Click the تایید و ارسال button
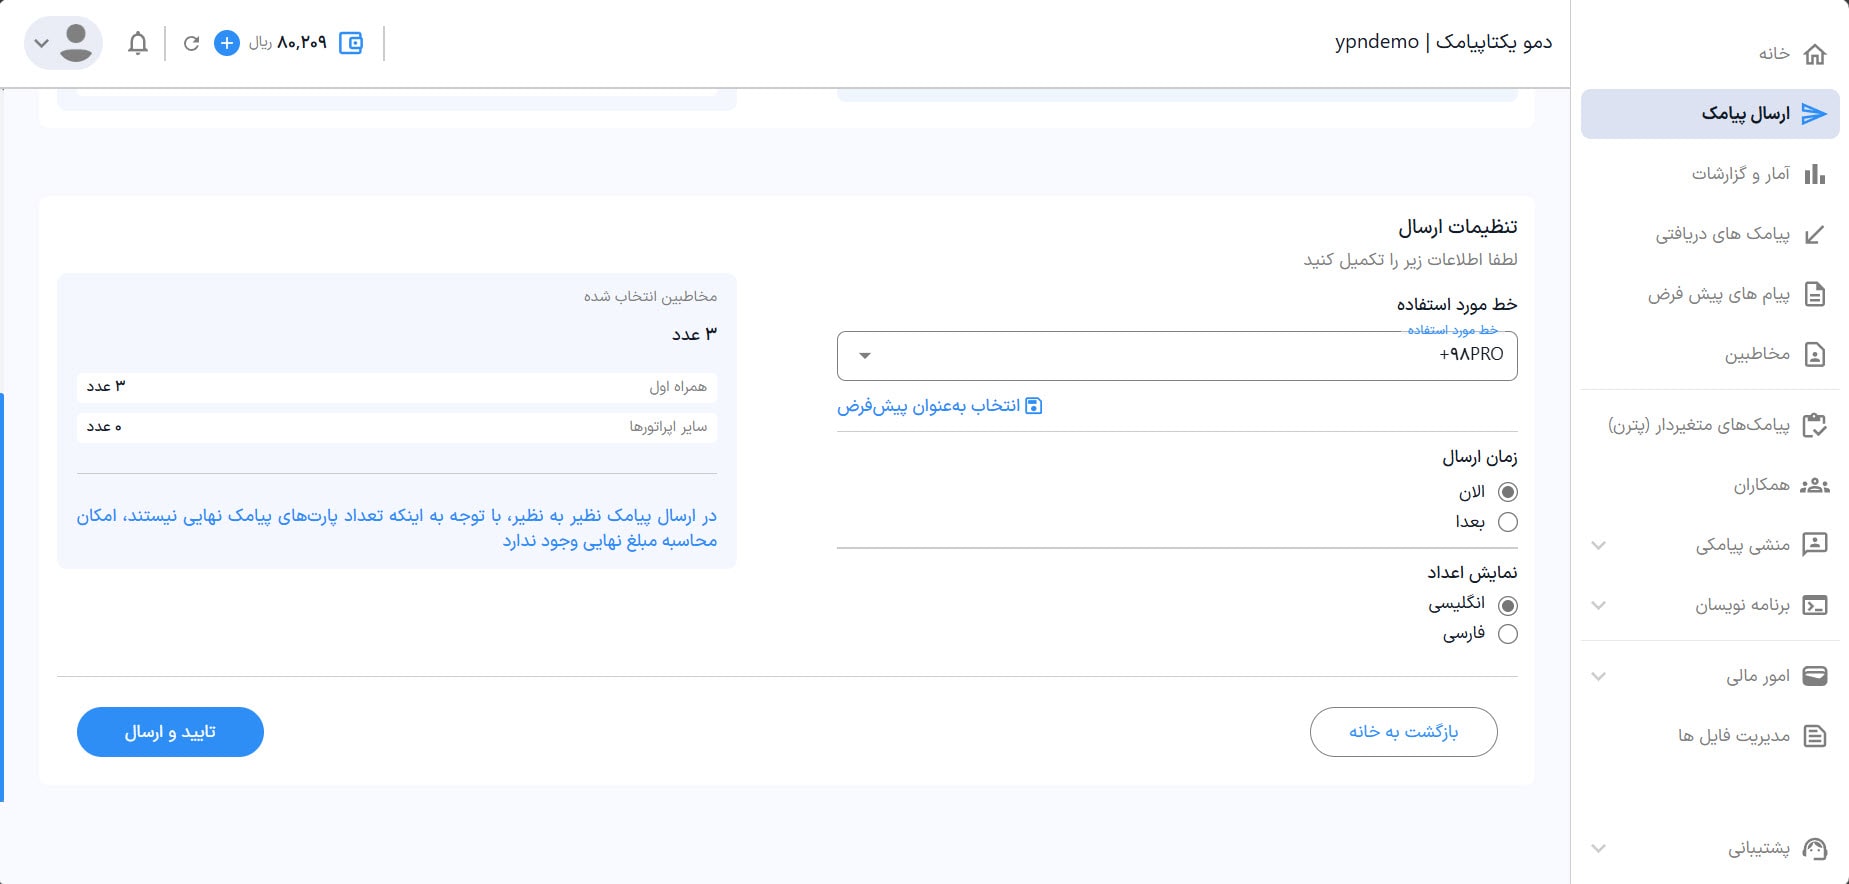The height and width of the screenshot is (884, 1849). pyautogui.click(x=170, y=732)
